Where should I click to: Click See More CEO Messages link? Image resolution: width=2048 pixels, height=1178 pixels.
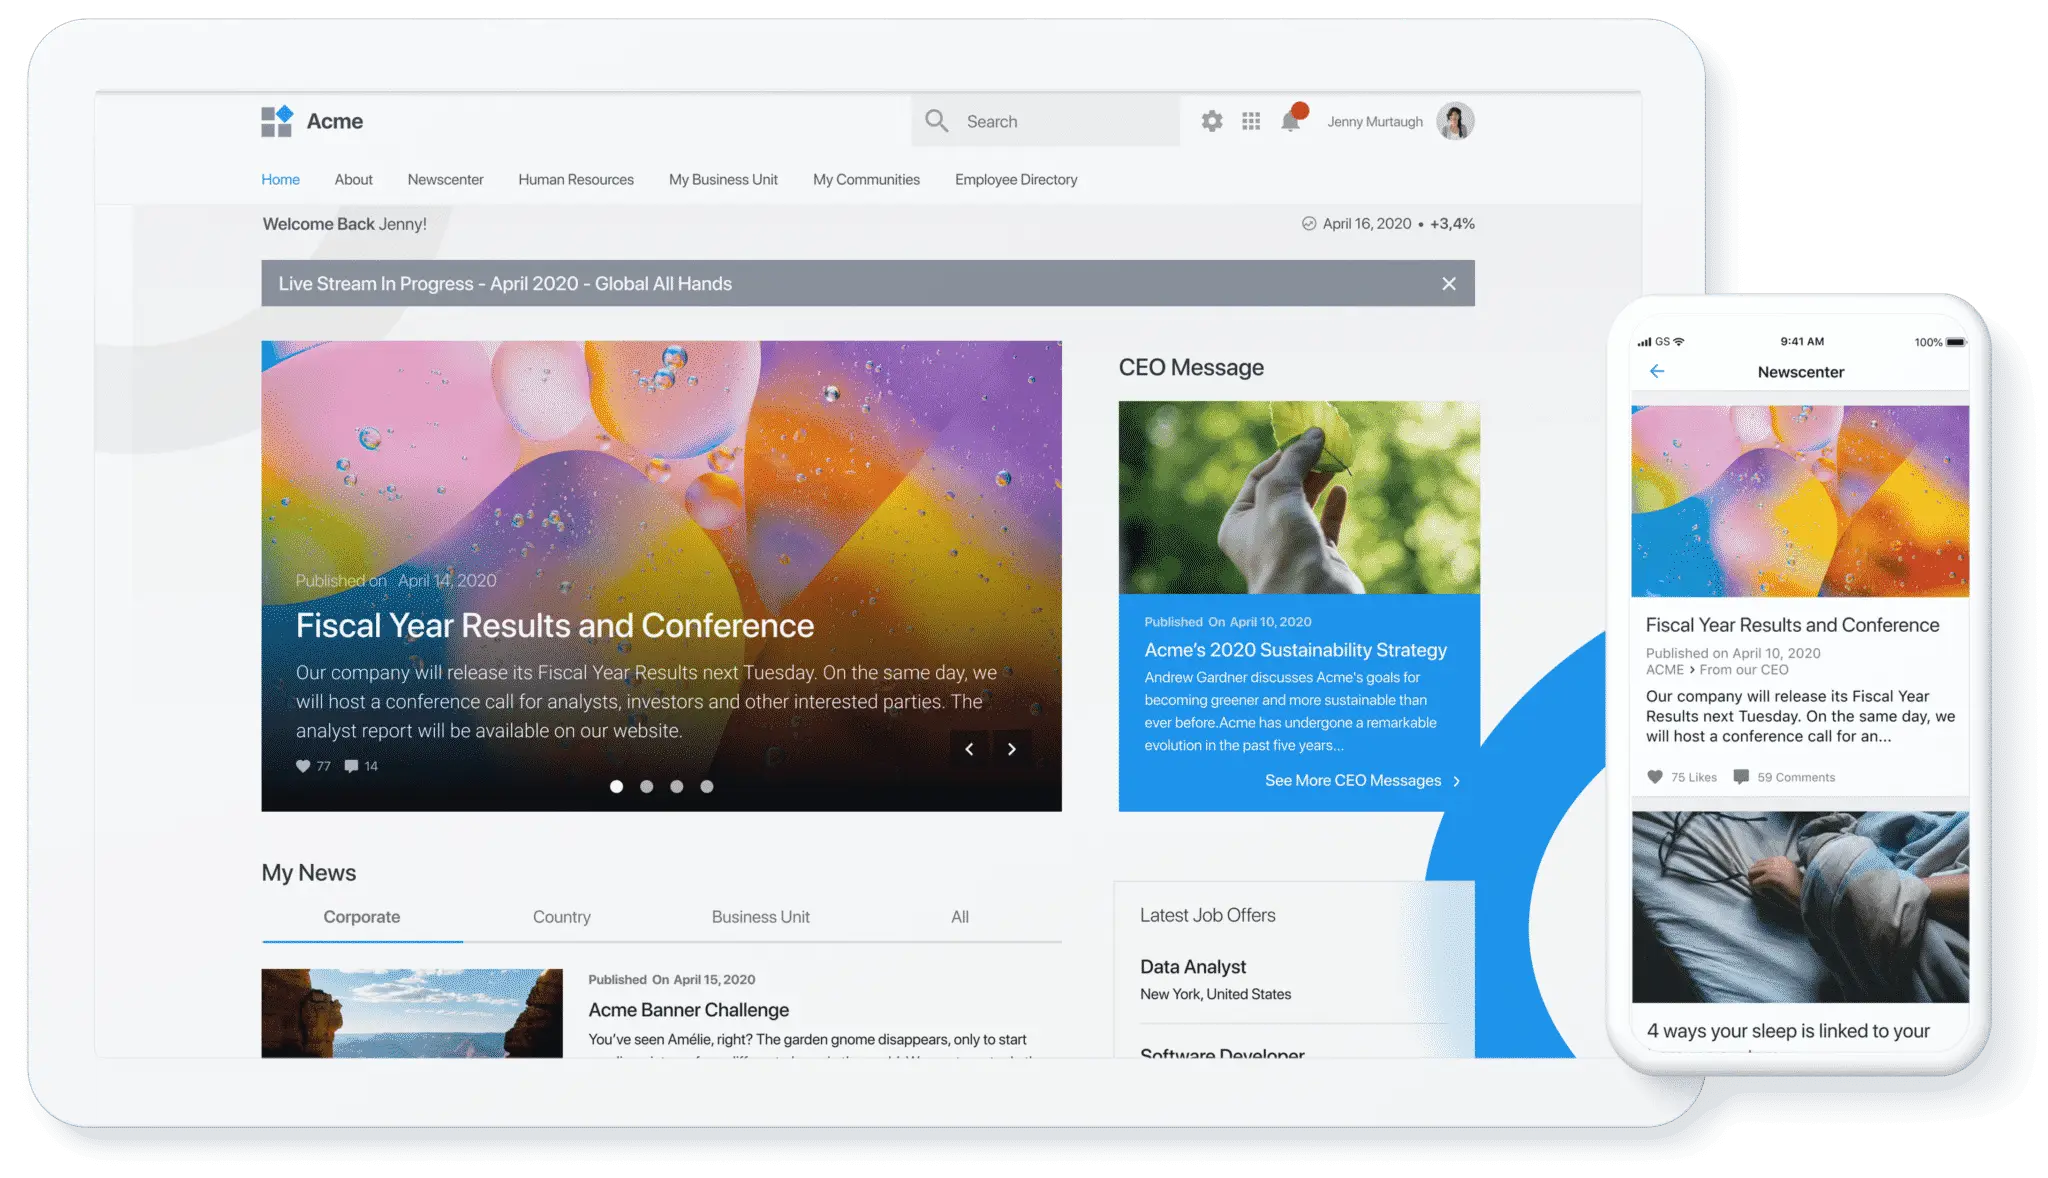1353,781
